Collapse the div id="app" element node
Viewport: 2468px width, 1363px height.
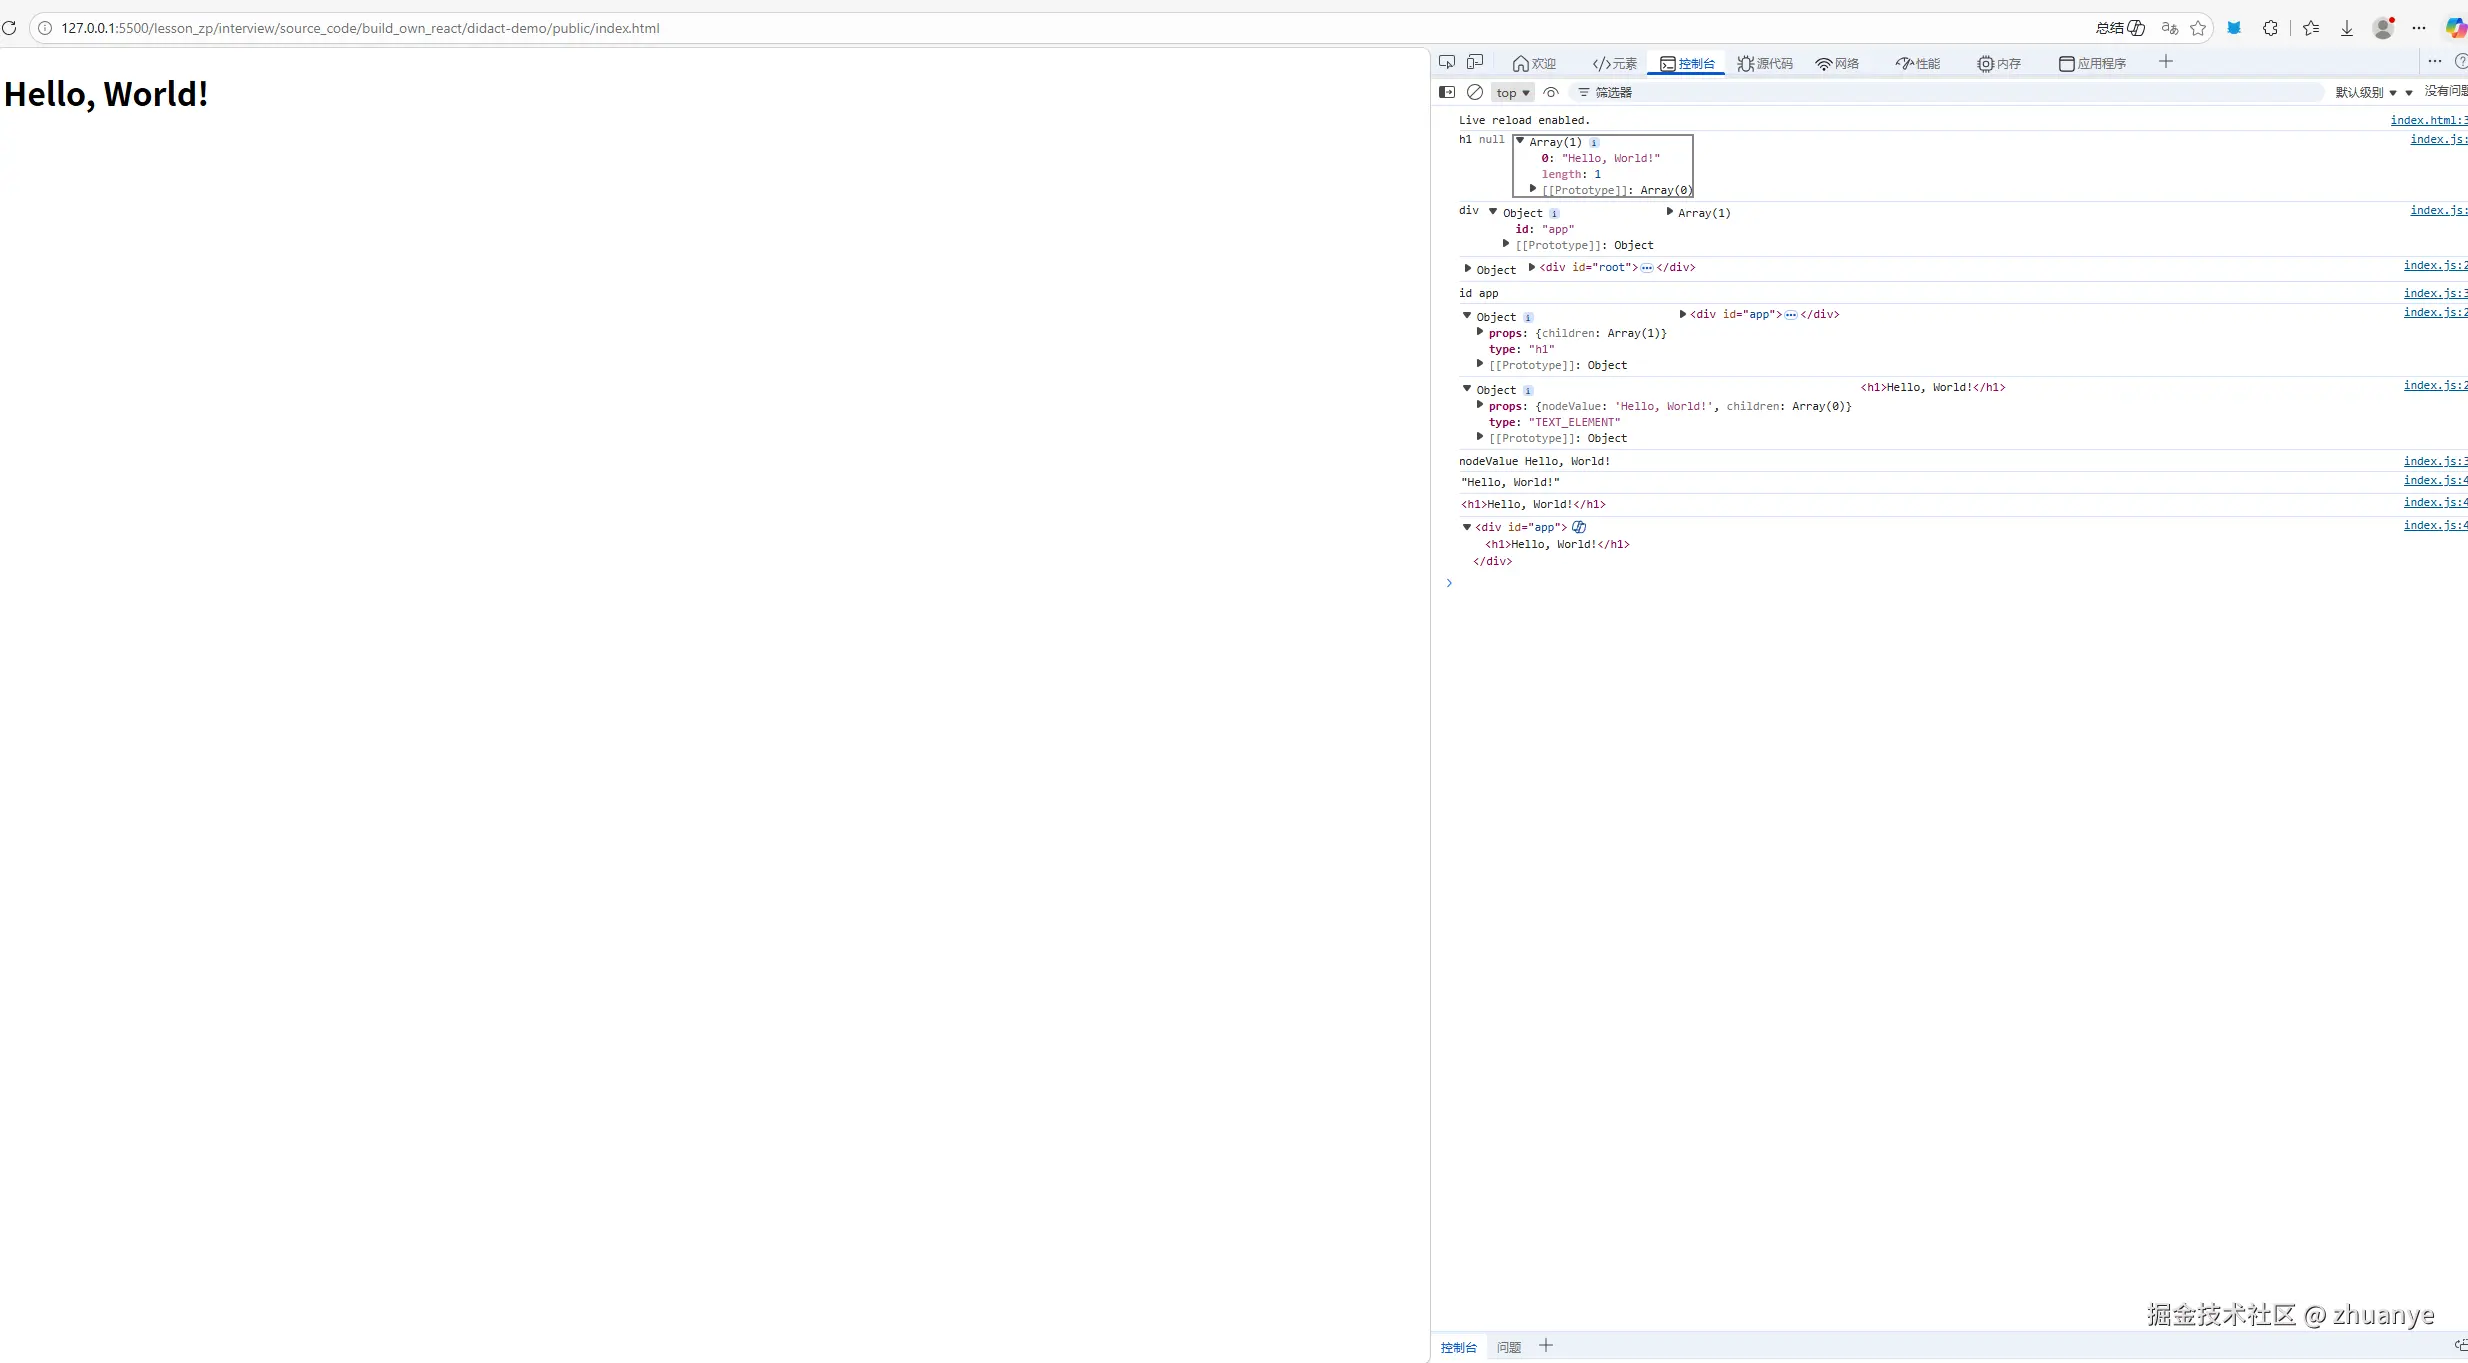[x=1467, y=527]
